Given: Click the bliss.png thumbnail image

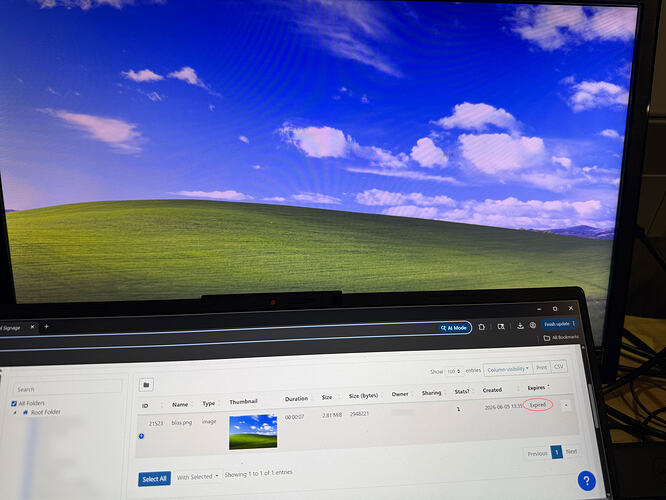Looking at the screenshot, I should click(253, 432).
